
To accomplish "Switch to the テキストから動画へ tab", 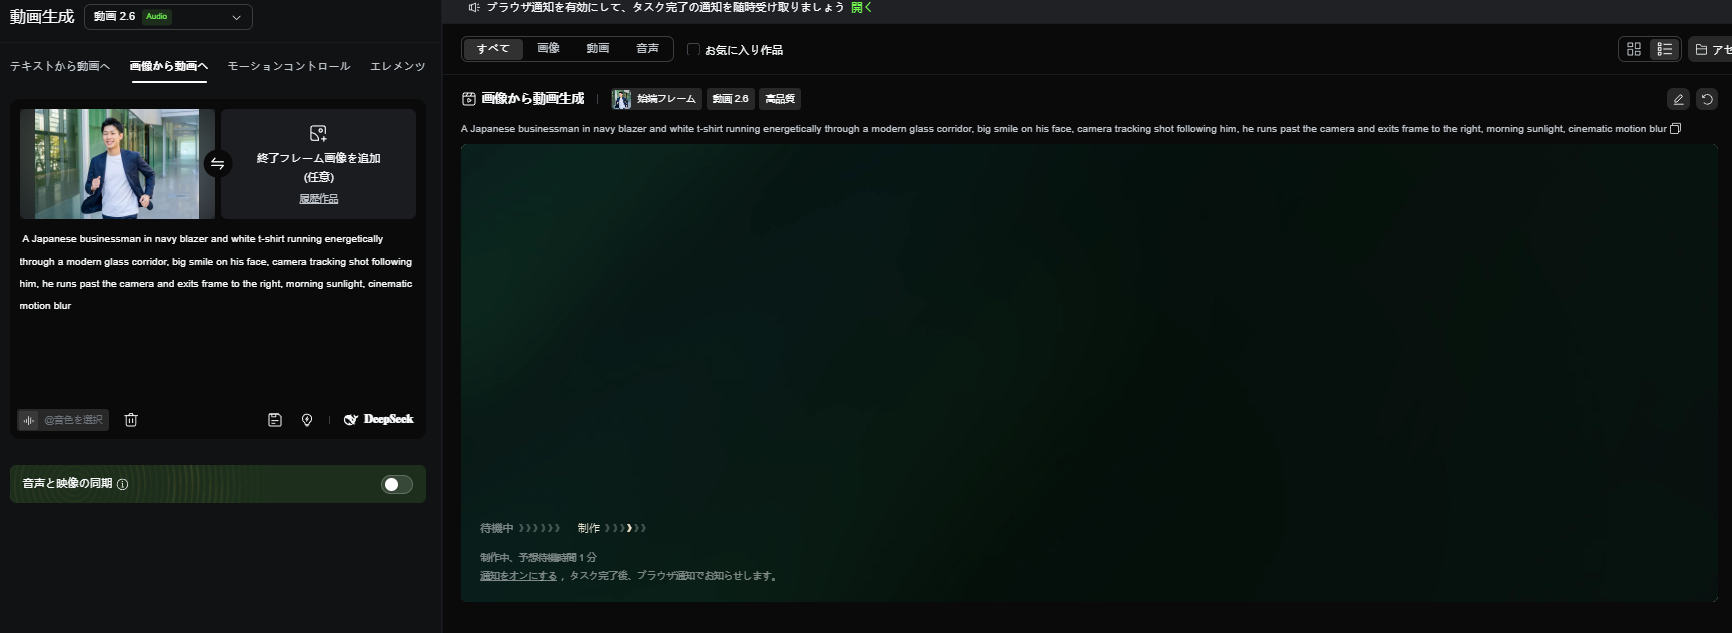I will 60,66.
